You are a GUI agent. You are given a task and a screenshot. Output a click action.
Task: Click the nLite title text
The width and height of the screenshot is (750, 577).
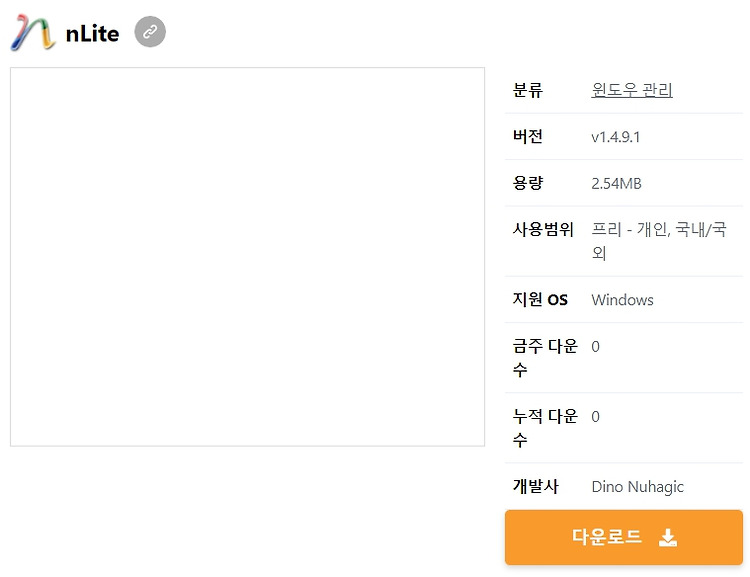(92, 33)
